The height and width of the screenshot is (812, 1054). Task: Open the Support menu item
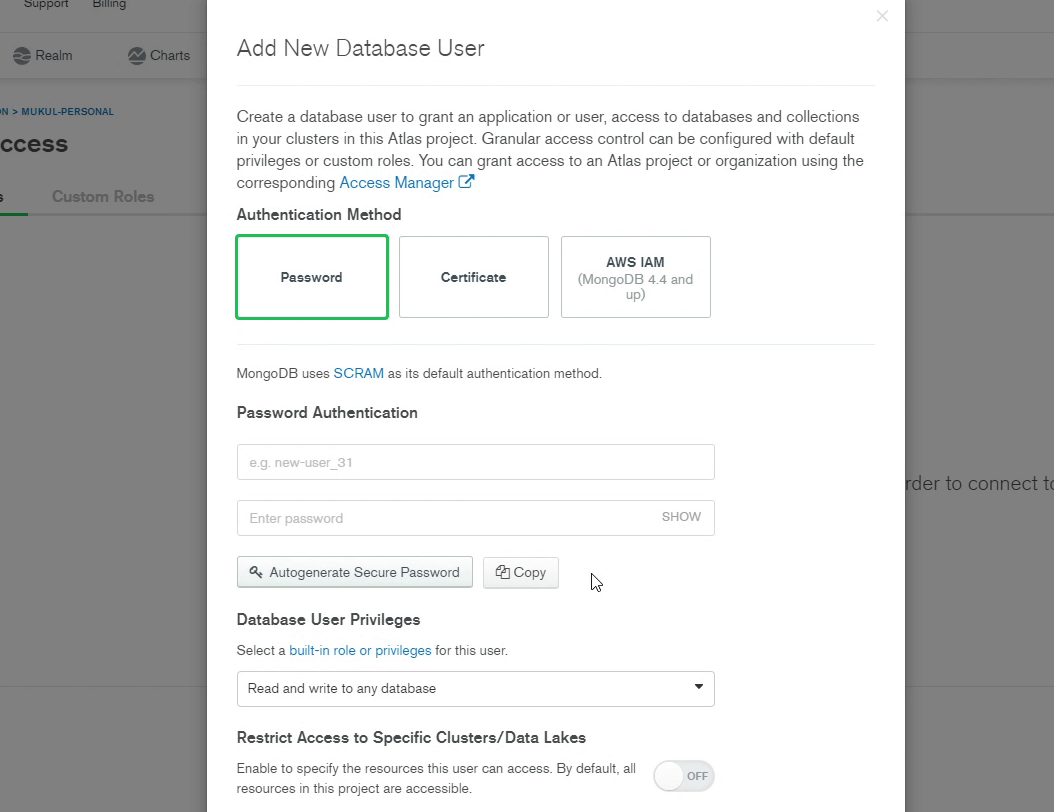click(x=46, y=5)
